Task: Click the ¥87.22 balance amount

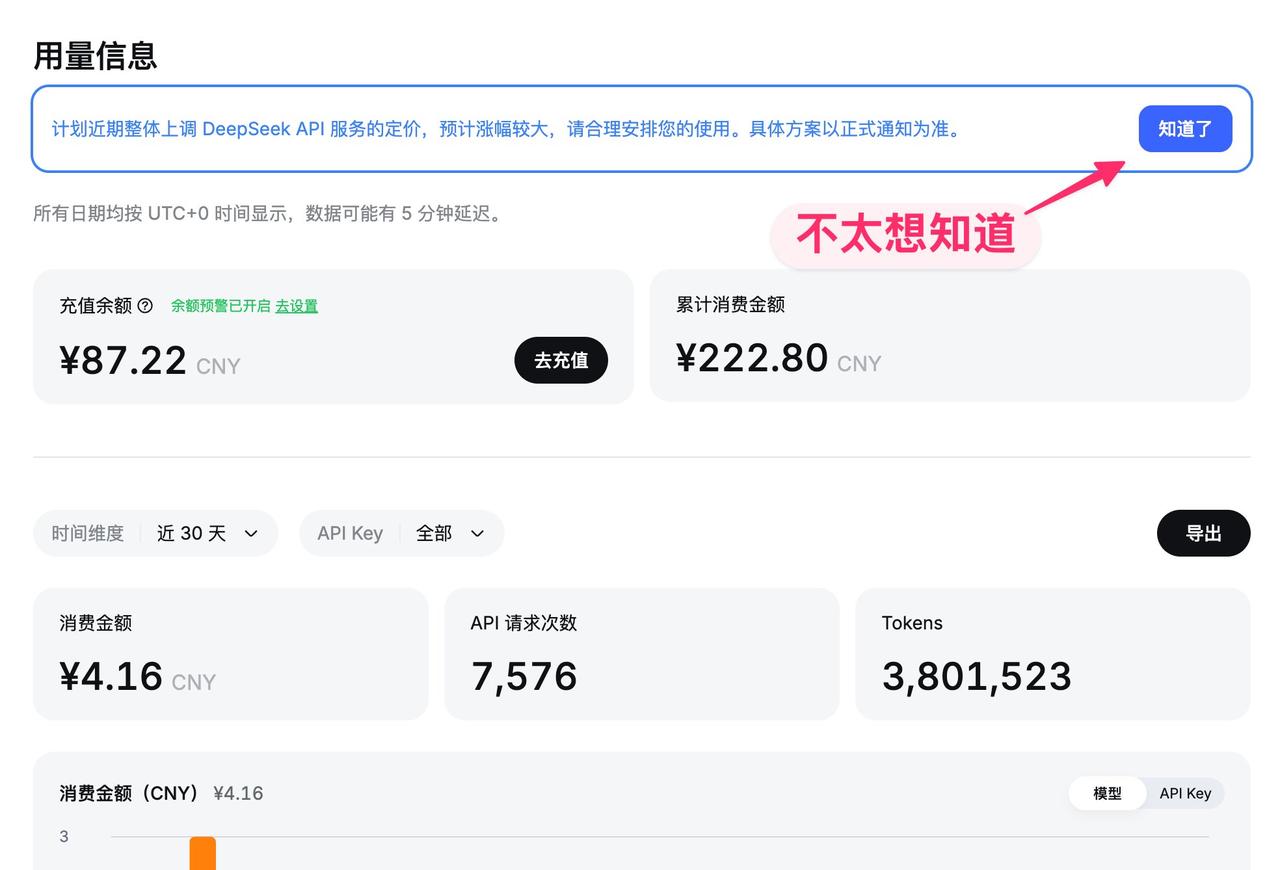Action: pos(123,360)
